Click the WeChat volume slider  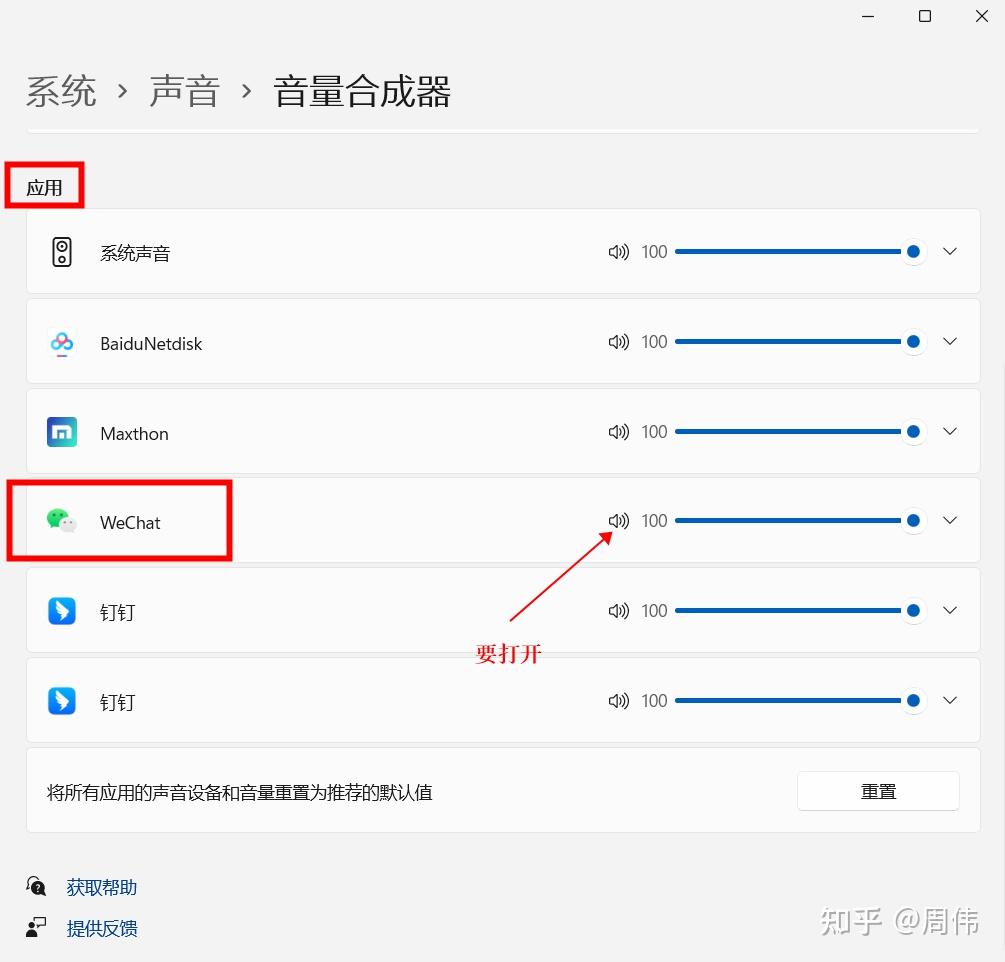click(799, 520)
